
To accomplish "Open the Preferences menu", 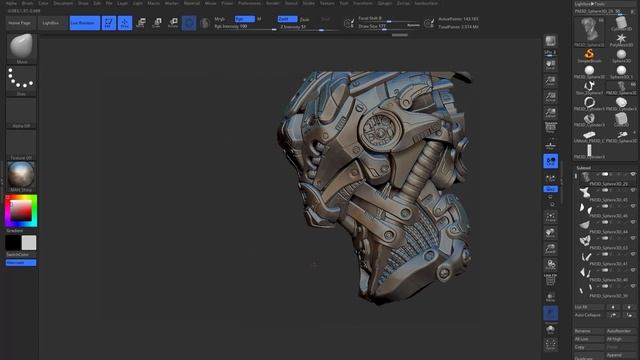I will 249,3.
